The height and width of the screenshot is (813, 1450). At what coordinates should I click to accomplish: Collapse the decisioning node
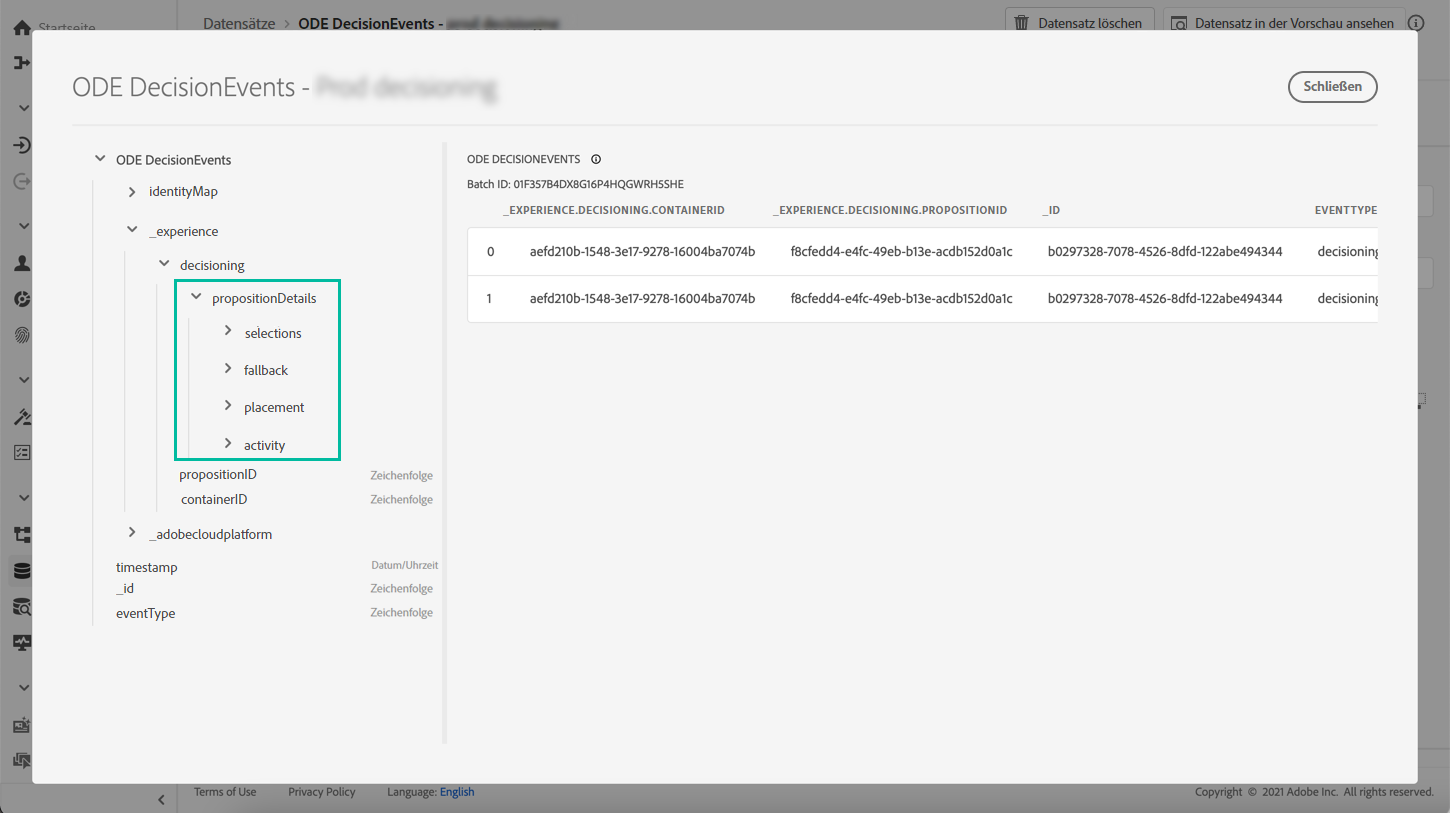tap(164, 265)
